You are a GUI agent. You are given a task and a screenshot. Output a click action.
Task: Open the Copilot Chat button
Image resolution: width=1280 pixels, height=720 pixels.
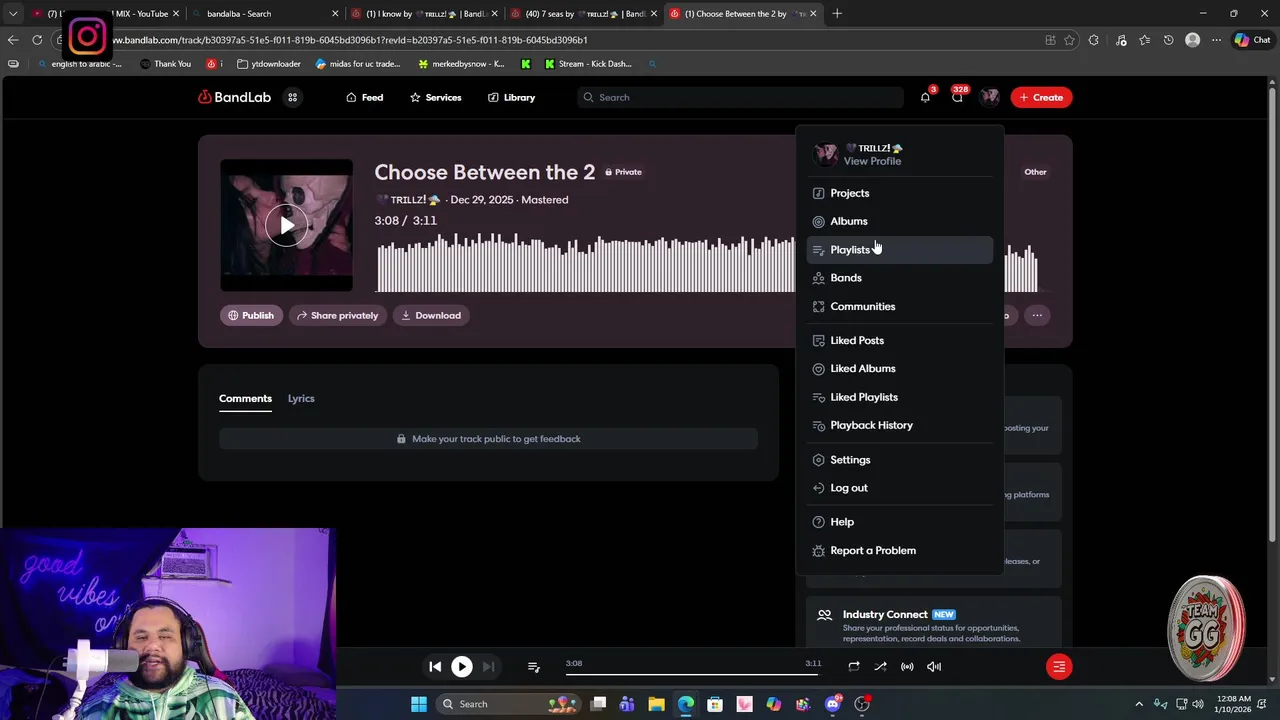tap(1252, 40)
